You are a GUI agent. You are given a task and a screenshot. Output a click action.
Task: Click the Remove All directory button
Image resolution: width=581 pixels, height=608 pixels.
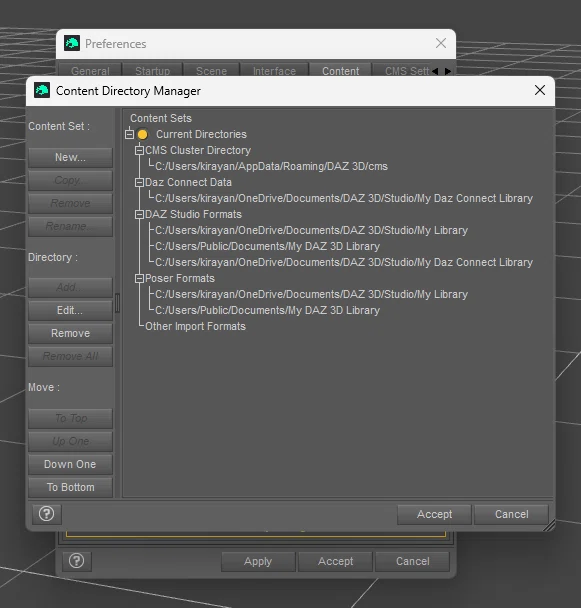pos(70,356)
